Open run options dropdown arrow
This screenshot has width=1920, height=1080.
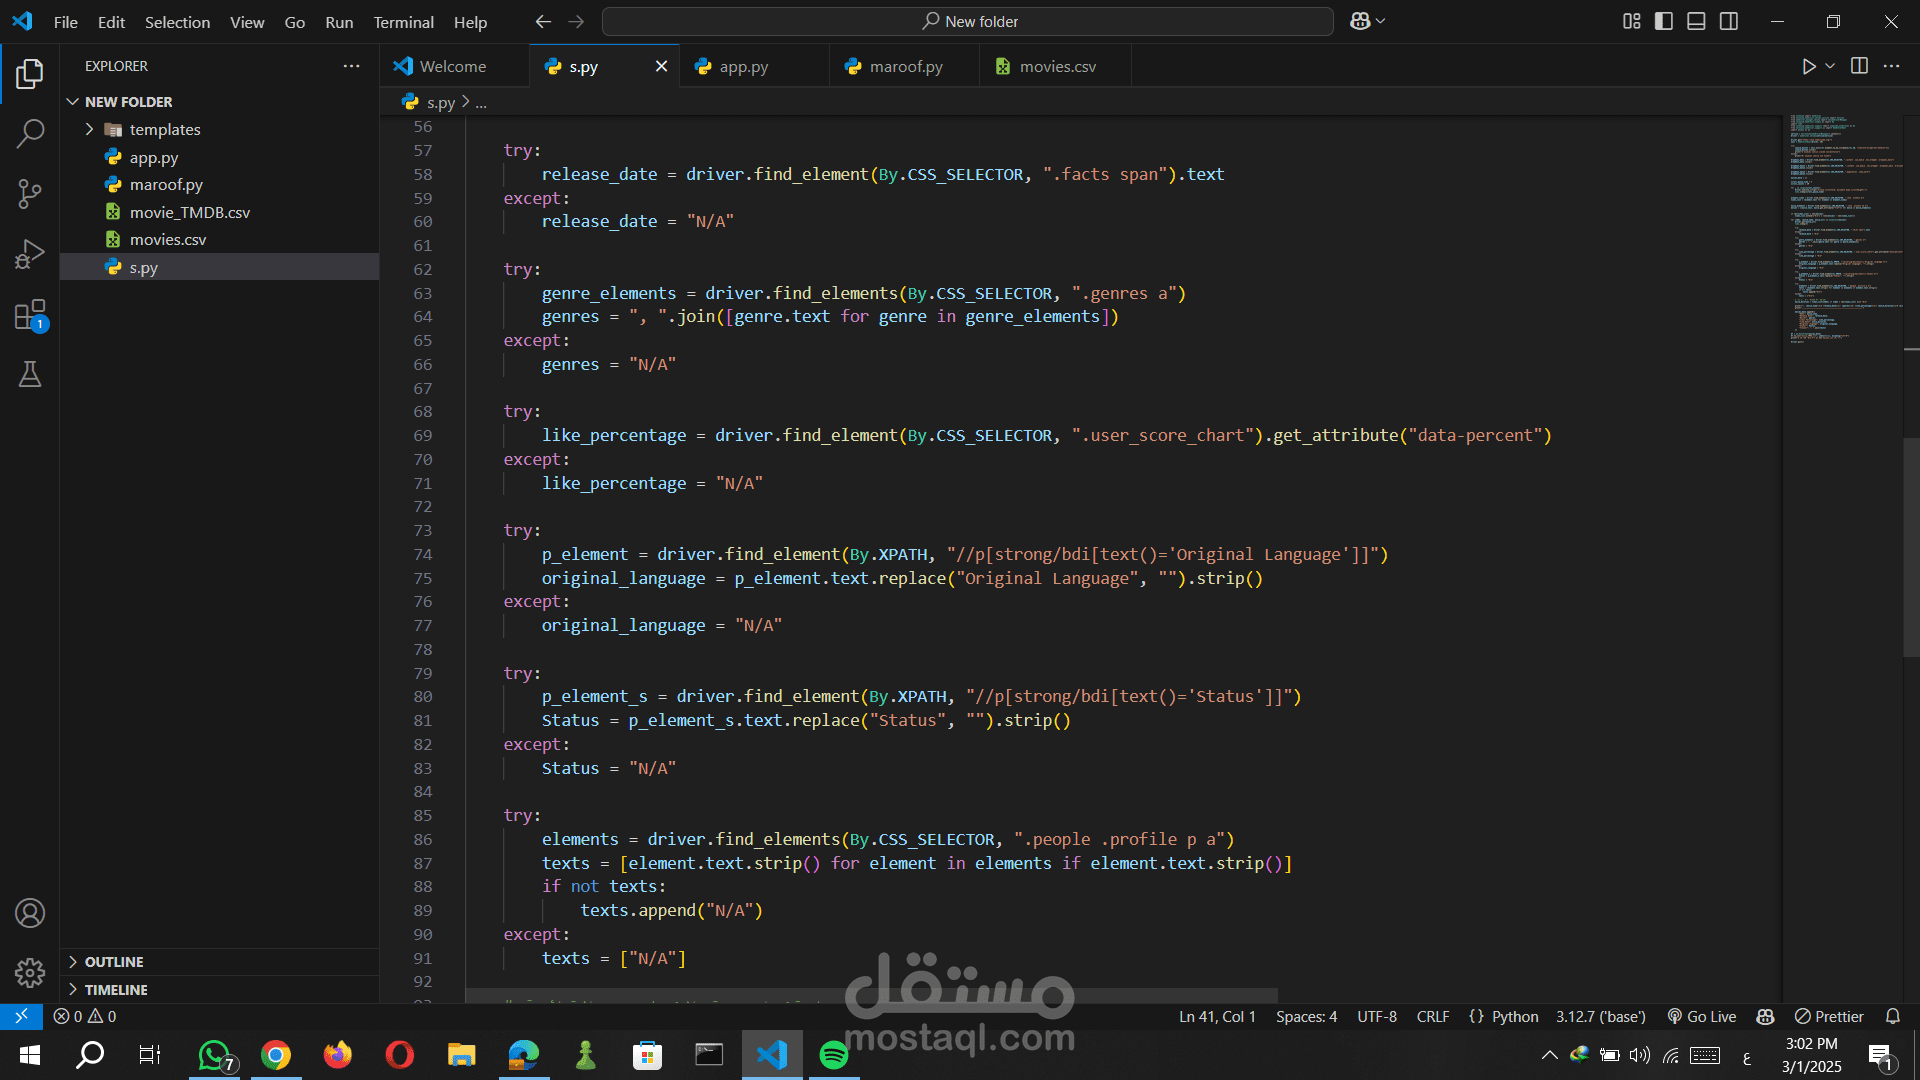point(1830,66)
